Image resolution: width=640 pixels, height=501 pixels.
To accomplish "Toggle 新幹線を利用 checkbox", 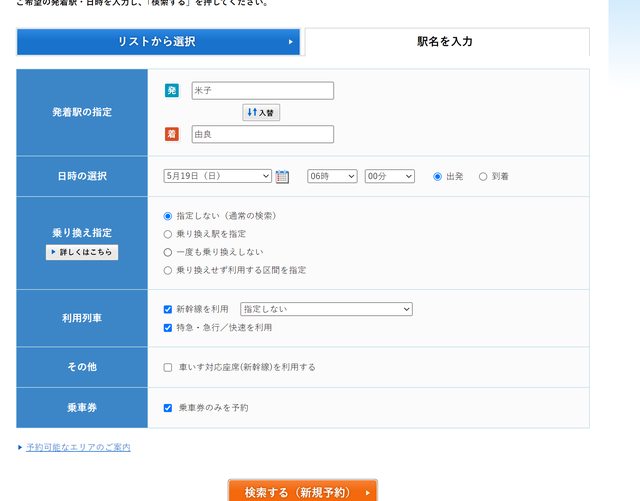I will pyautogui.click(x=168, y=310).
